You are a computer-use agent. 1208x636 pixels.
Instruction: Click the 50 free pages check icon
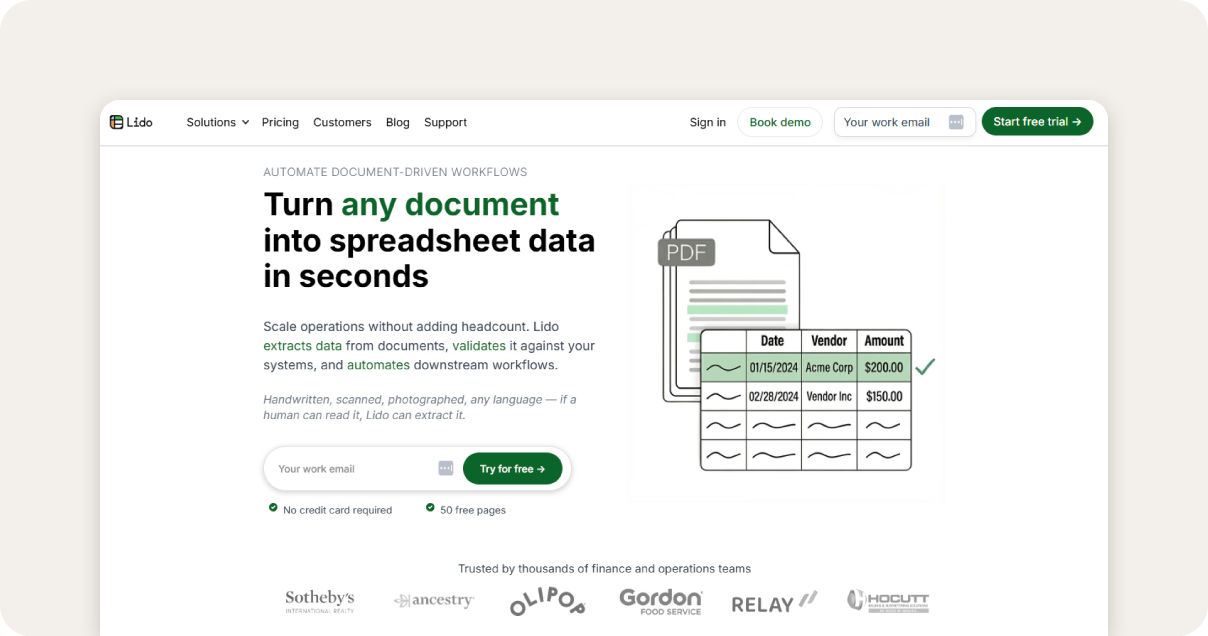pyautogui.click(x=430, y=508)
